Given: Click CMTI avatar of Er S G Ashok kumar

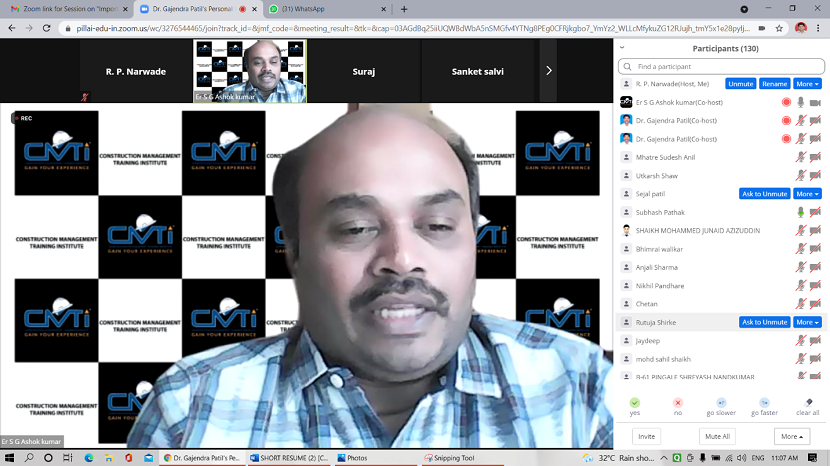Looking at the screenshot, I should point(626,102).
